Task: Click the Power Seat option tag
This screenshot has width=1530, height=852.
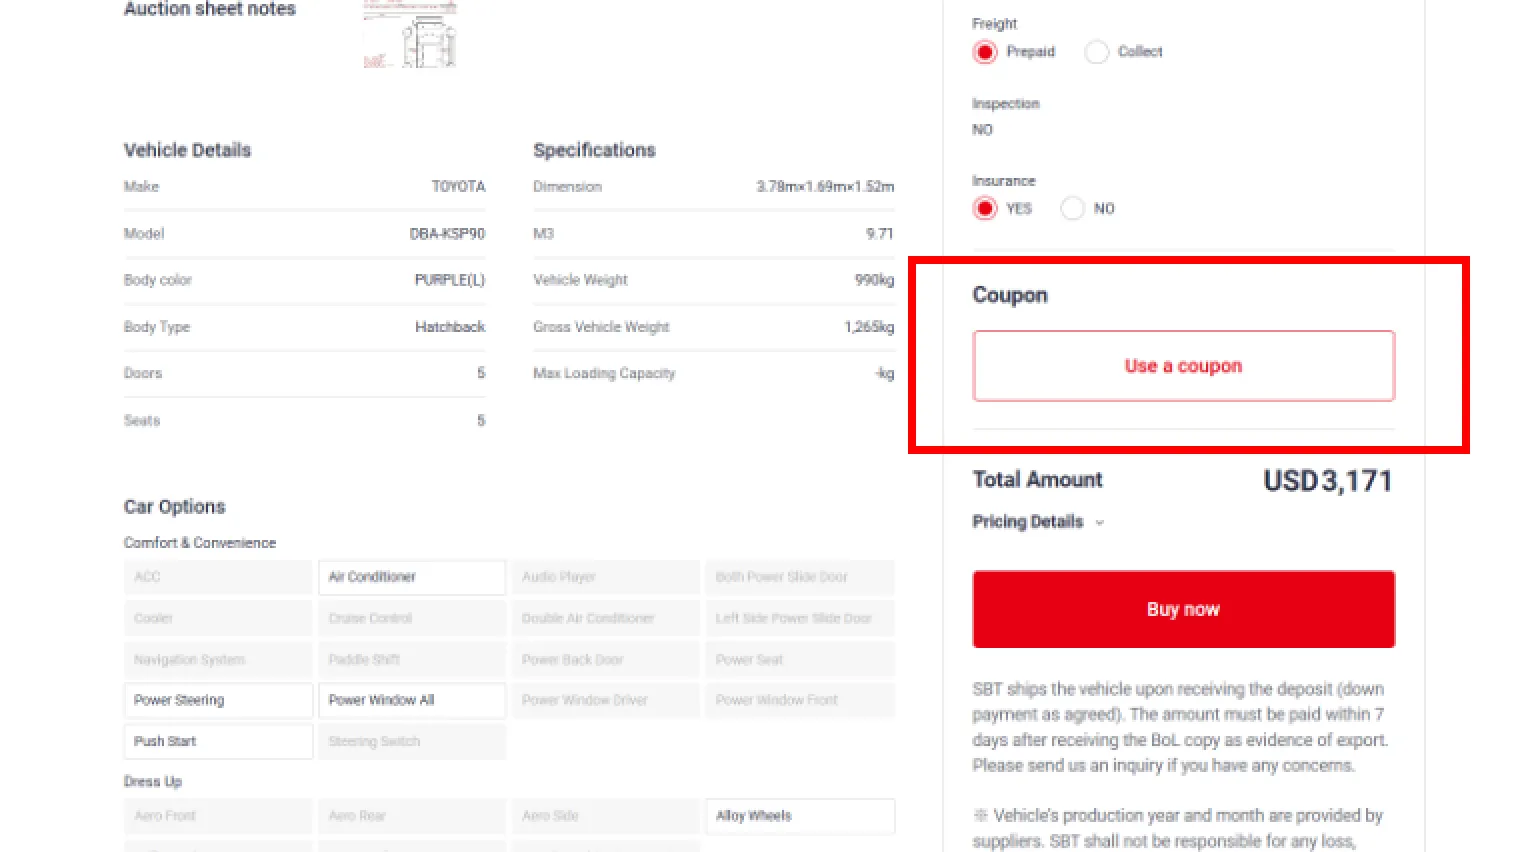Action: [x=799, y=660]
